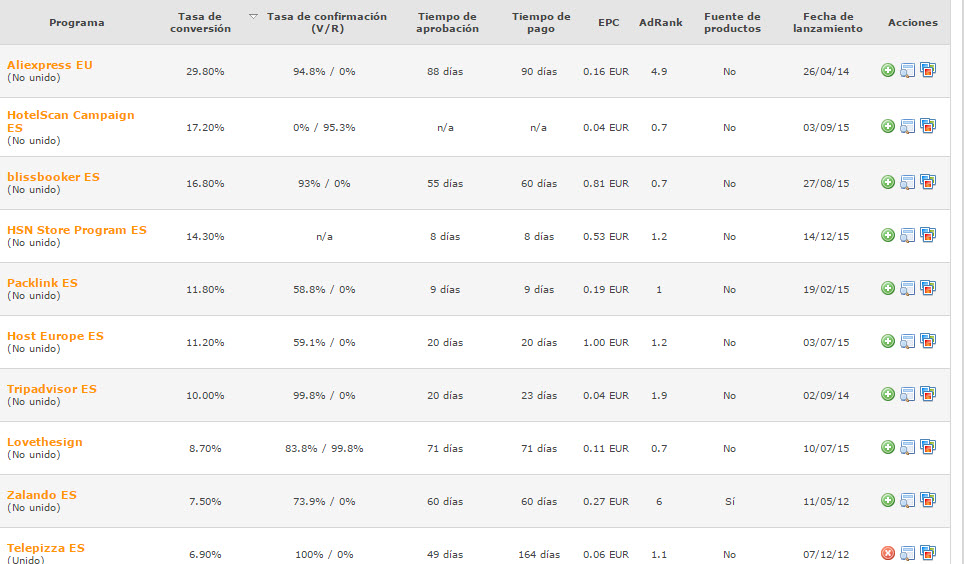Sort by the EPC column header

pos(609,23)
